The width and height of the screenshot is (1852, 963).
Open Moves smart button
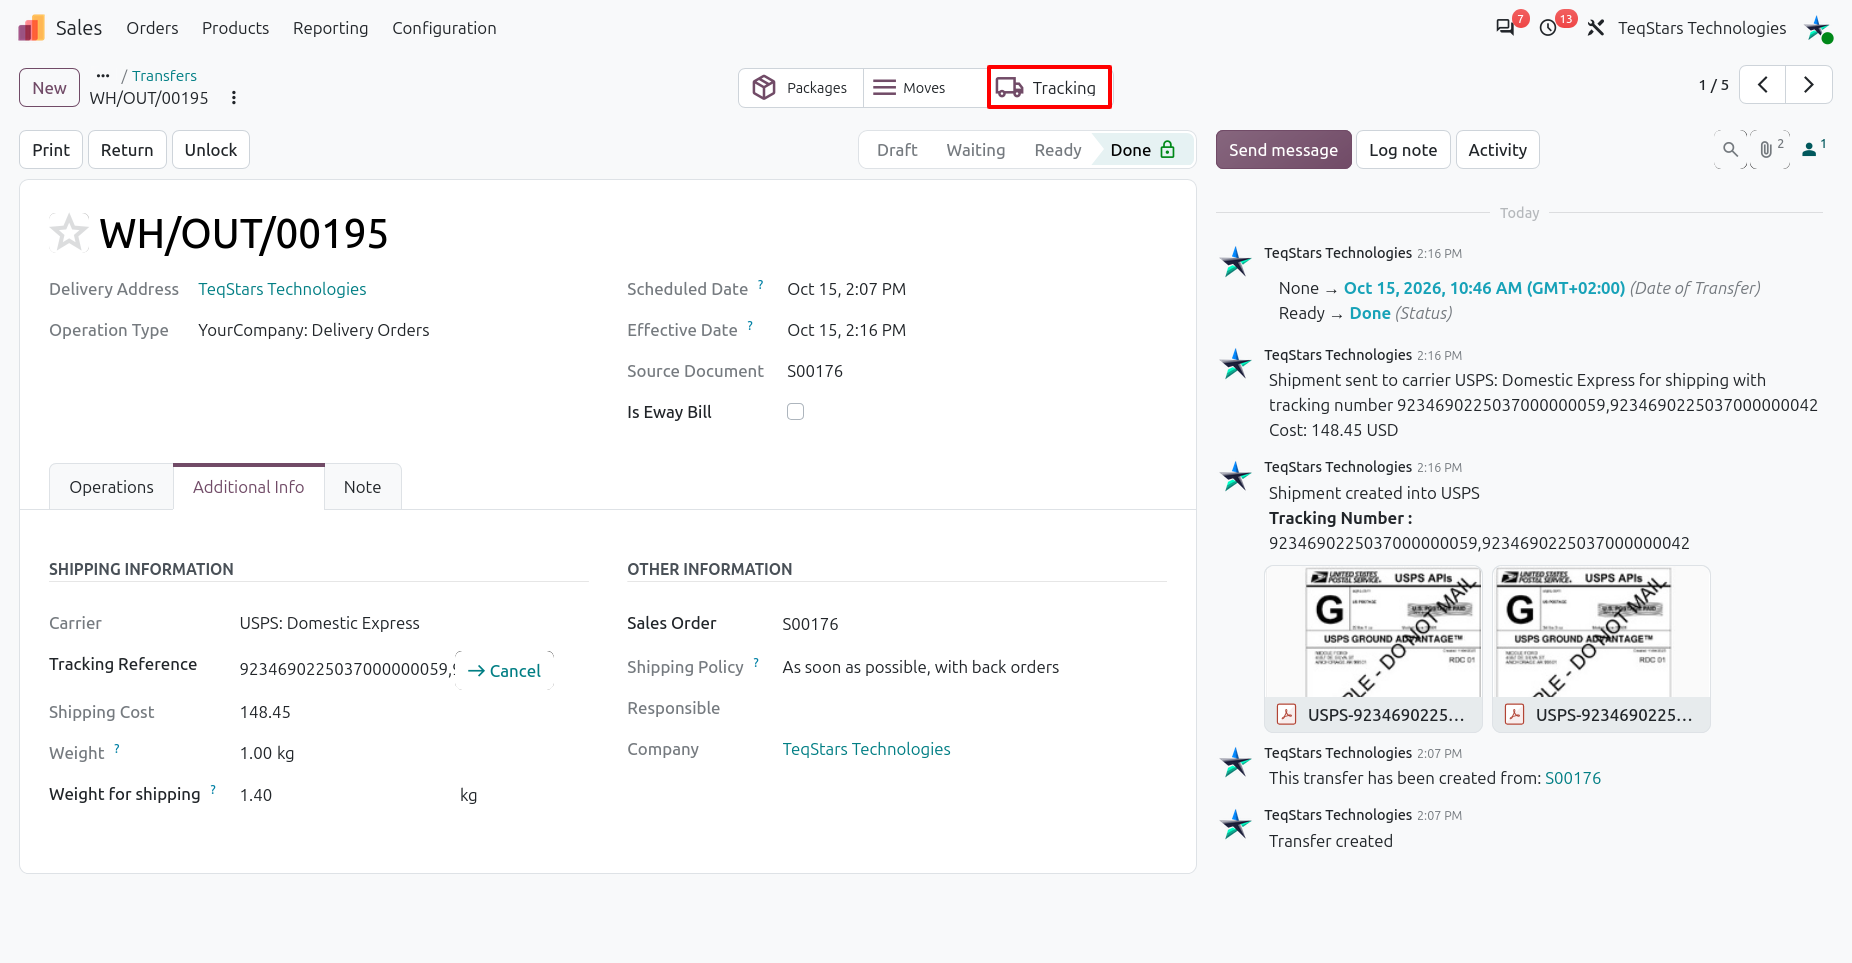pyautogui.click(x=925, y=88)
